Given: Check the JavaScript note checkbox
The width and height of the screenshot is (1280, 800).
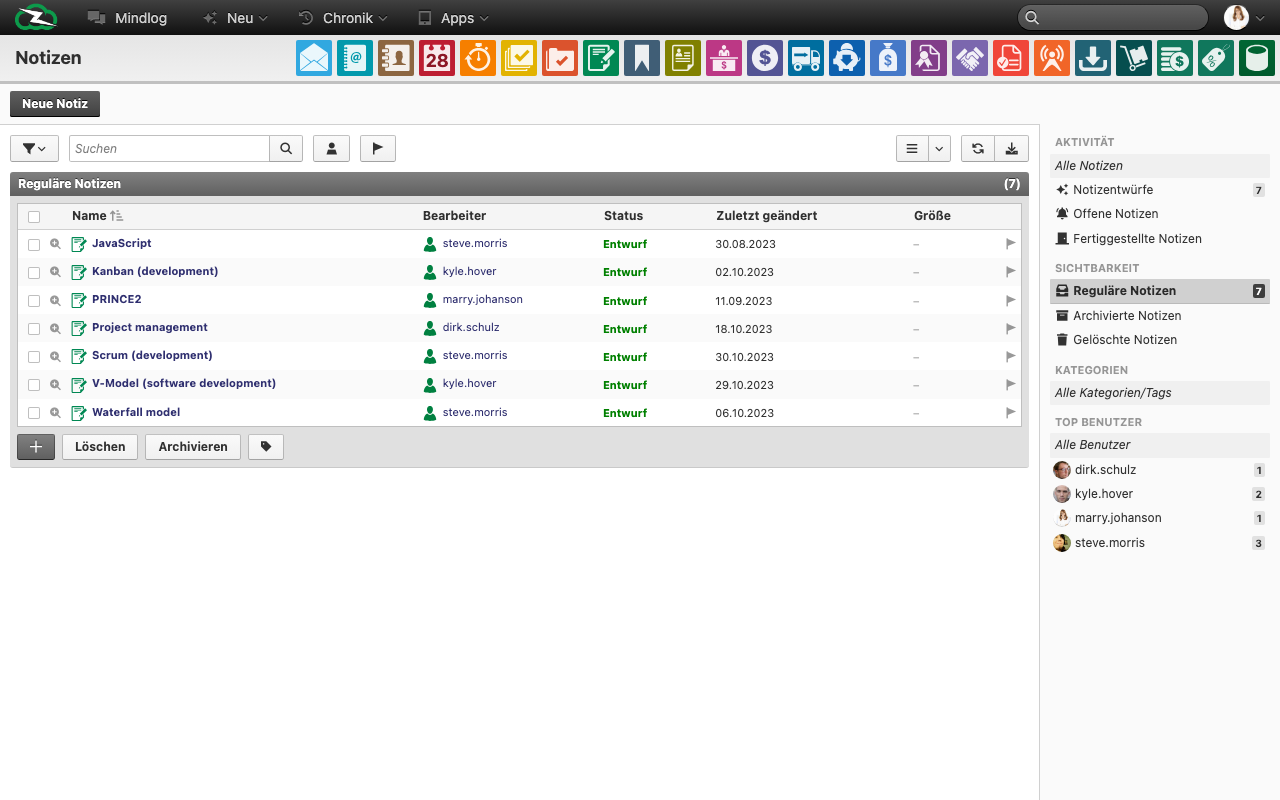Looking at the screenshot, I should [34, 244].
